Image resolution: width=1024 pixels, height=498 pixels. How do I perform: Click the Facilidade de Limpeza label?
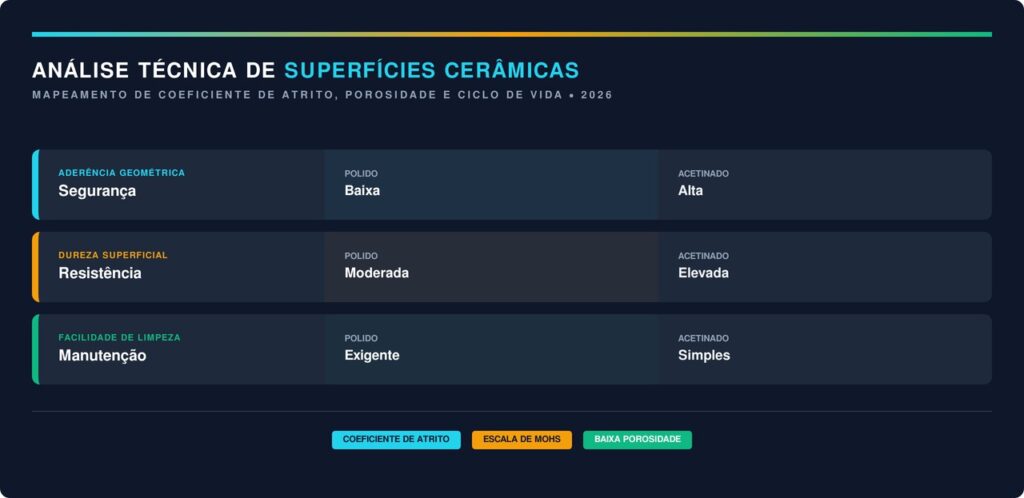tap(119, 338)
